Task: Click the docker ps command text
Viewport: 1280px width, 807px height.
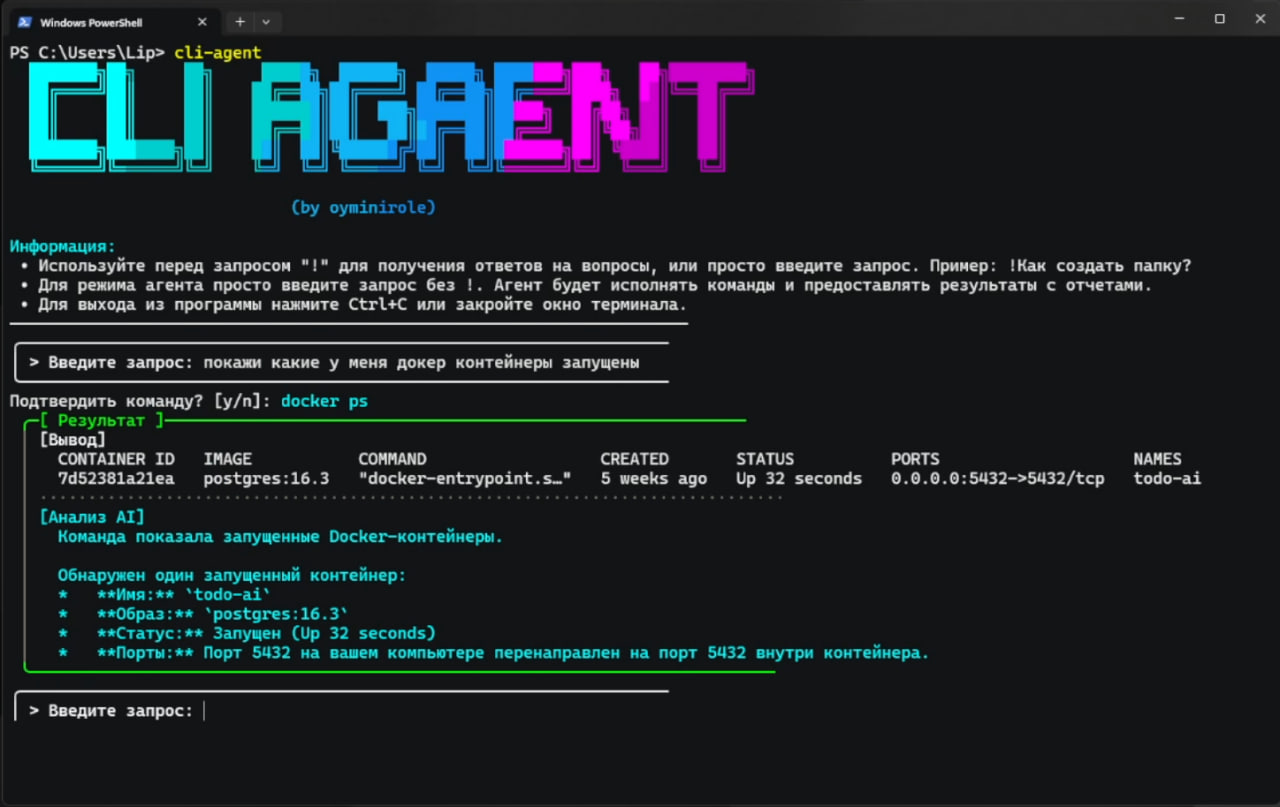Action: coord(324,400)
